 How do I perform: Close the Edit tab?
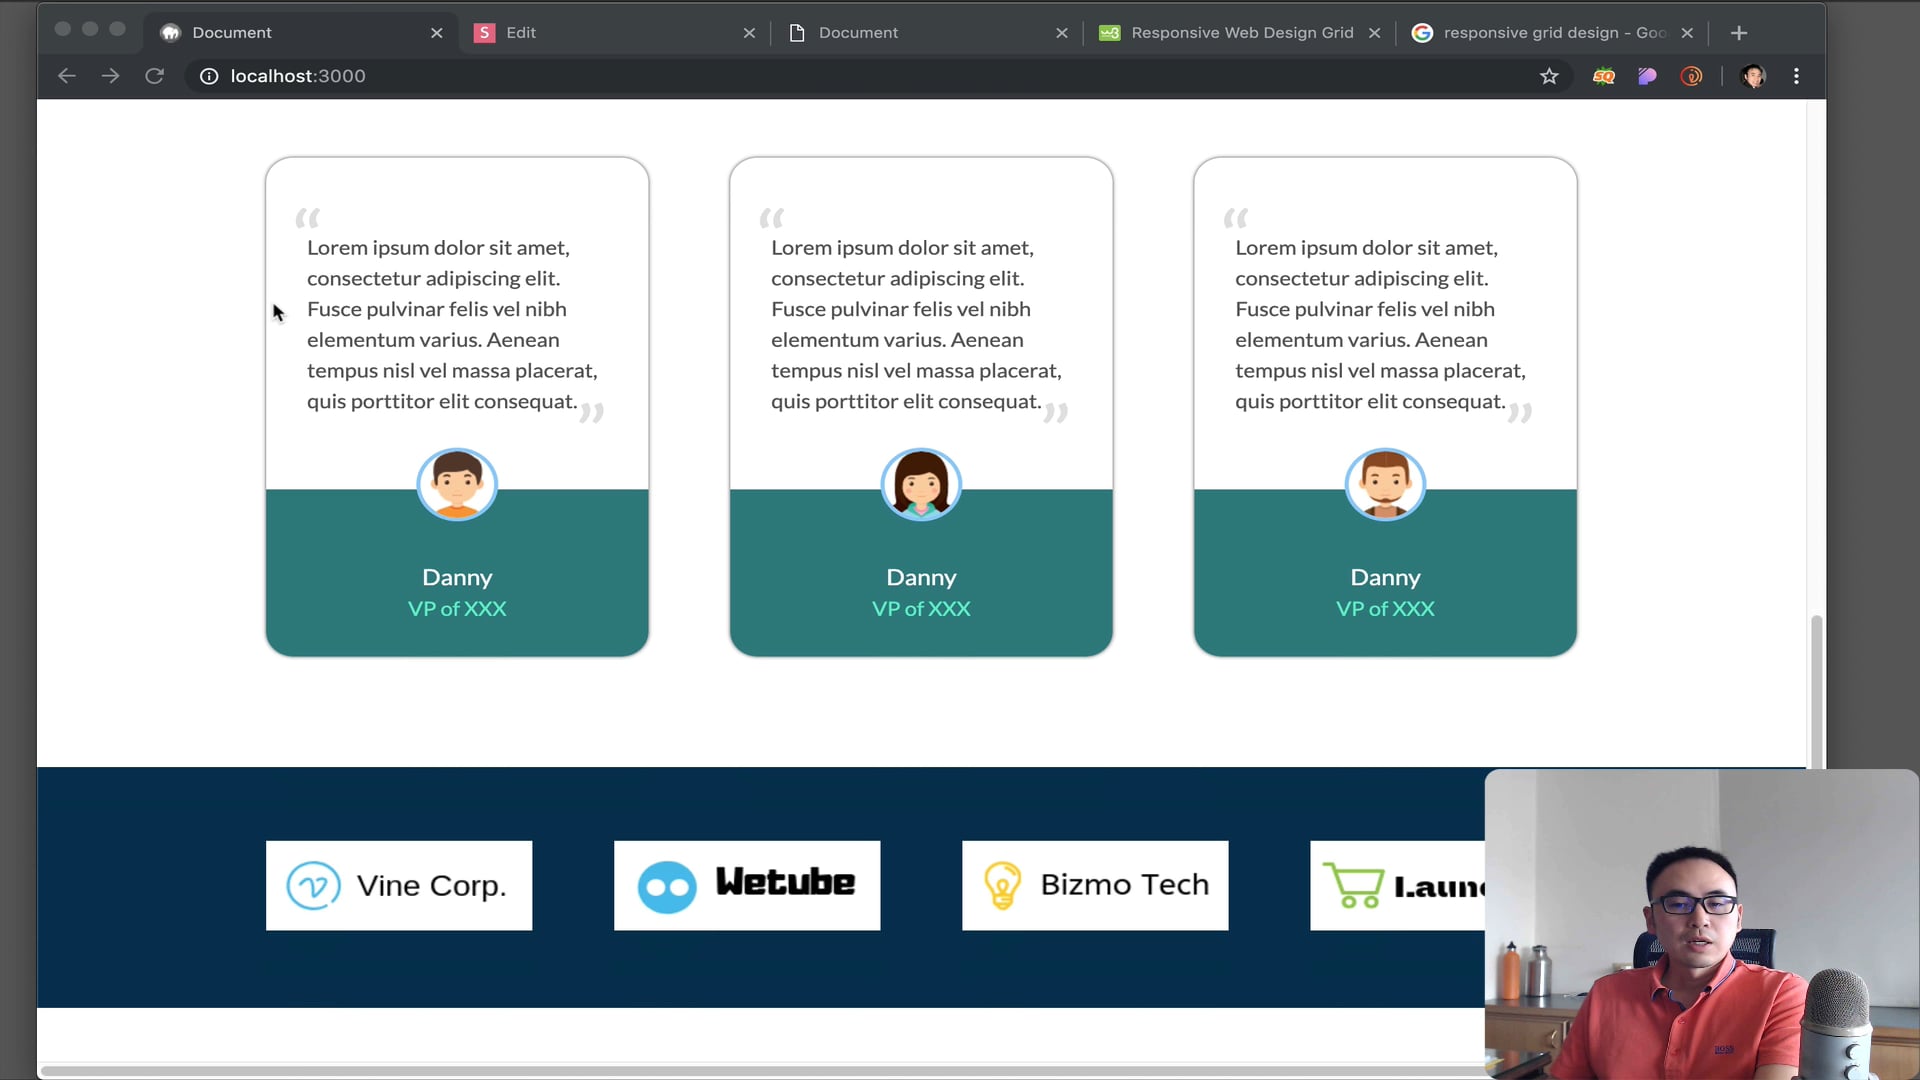[x=749, y=33]
